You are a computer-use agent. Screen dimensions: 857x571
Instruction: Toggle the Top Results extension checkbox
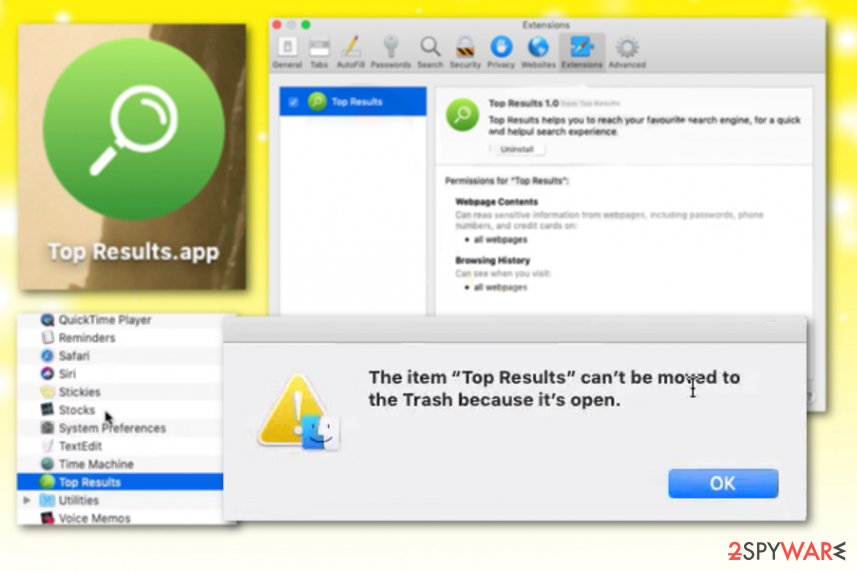[294, 102]
